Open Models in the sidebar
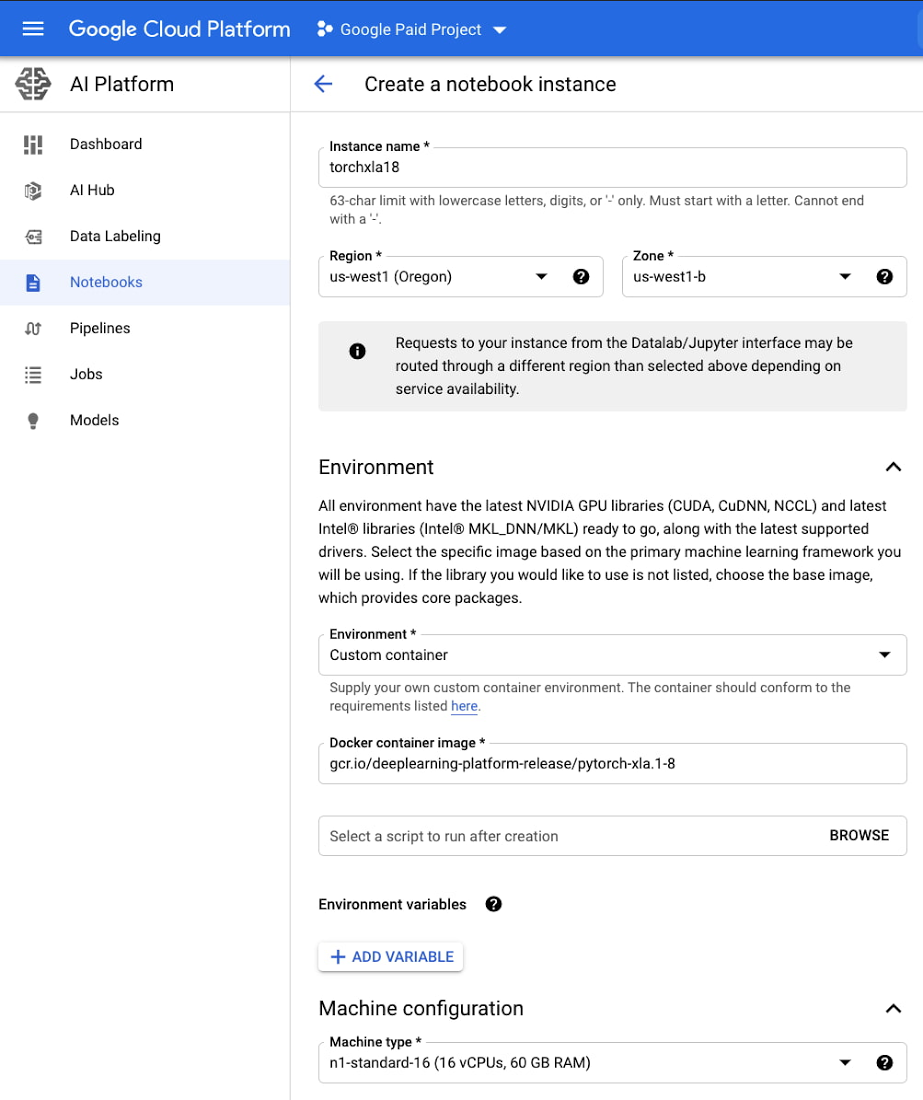The height and width of the screenshot is (1100, 923). (95, 420)
